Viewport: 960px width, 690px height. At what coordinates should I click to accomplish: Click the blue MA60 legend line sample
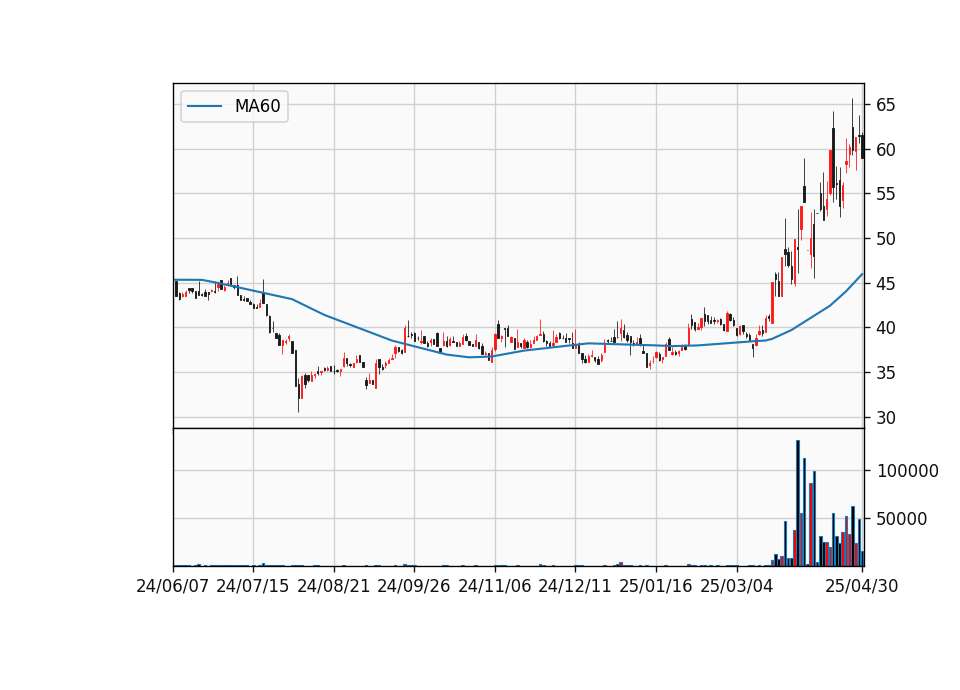[204, 106]
